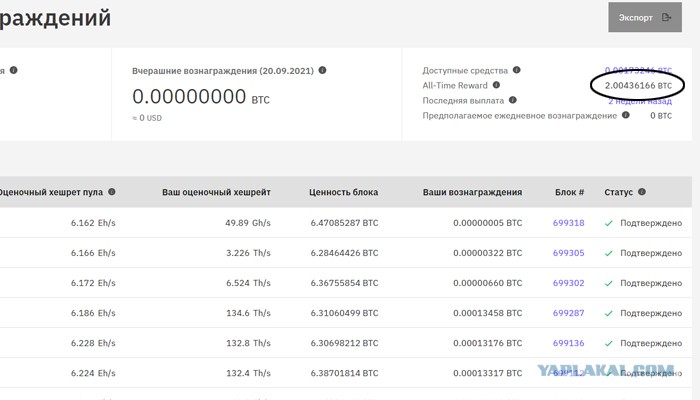Click the Ваш оценочный хешрейт column header
The image size is (700, 400).
216,192
